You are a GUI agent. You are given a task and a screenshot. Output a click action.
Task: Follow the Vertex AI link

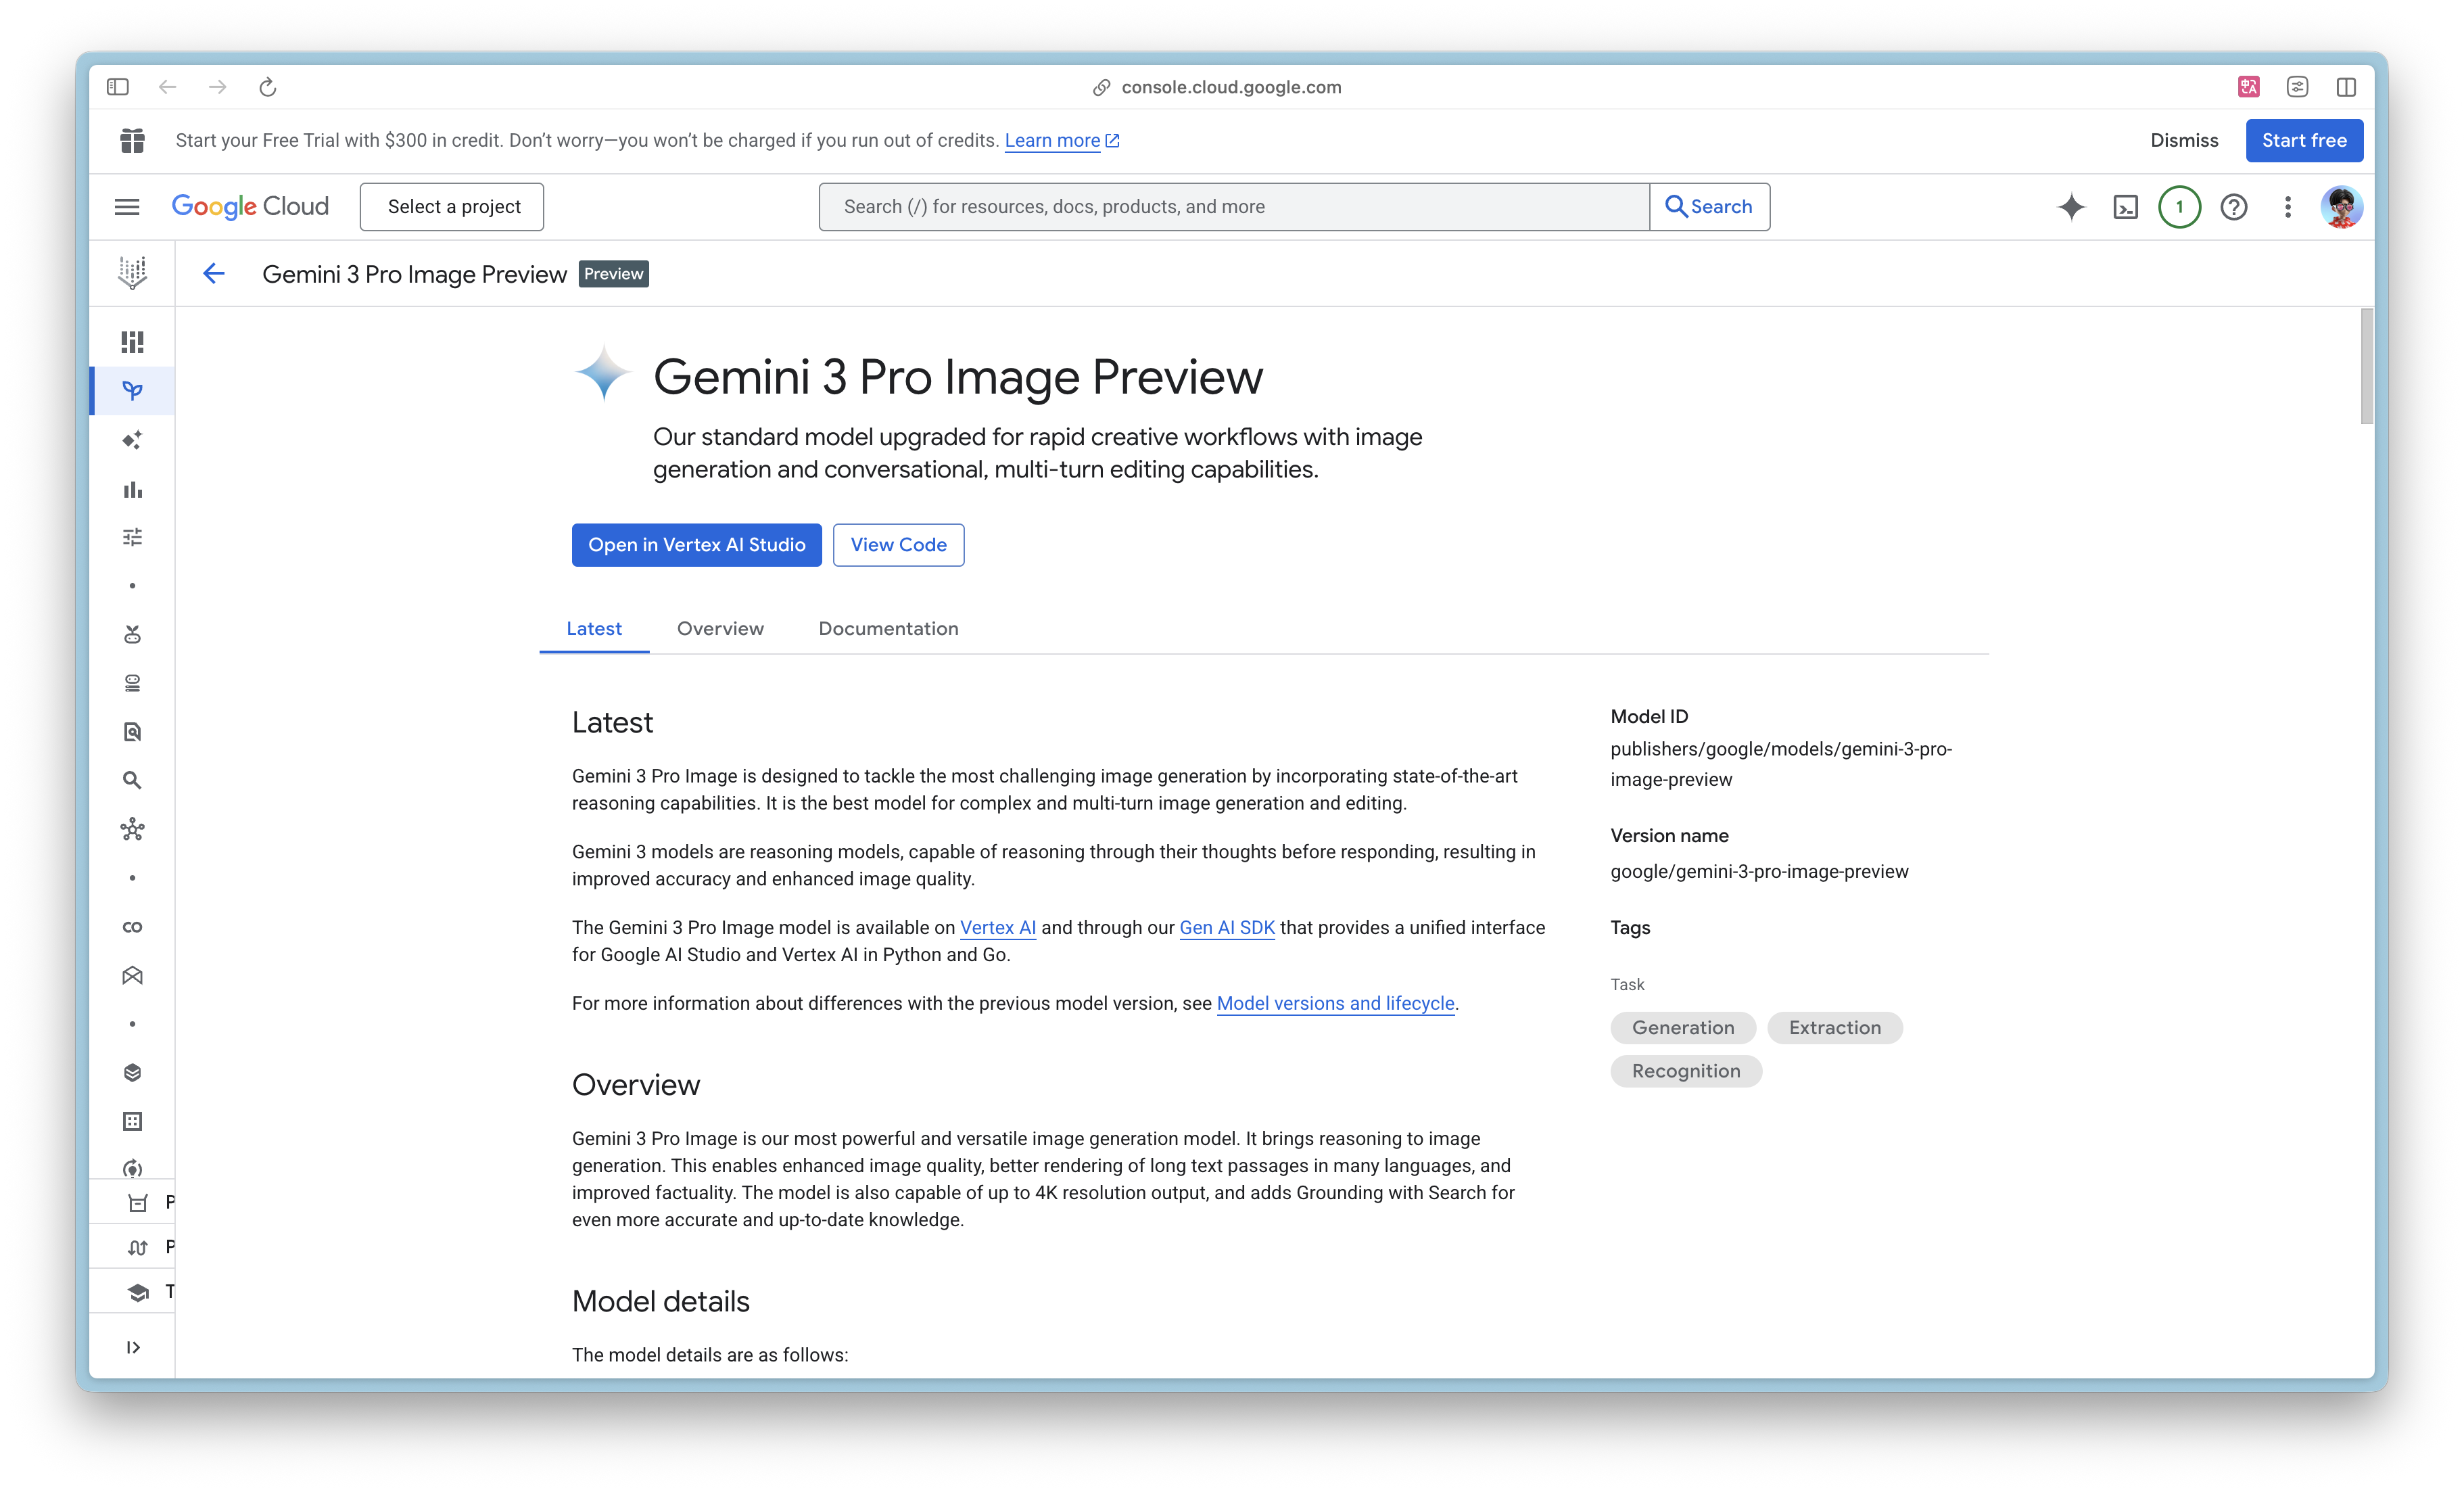click(998, 928)
